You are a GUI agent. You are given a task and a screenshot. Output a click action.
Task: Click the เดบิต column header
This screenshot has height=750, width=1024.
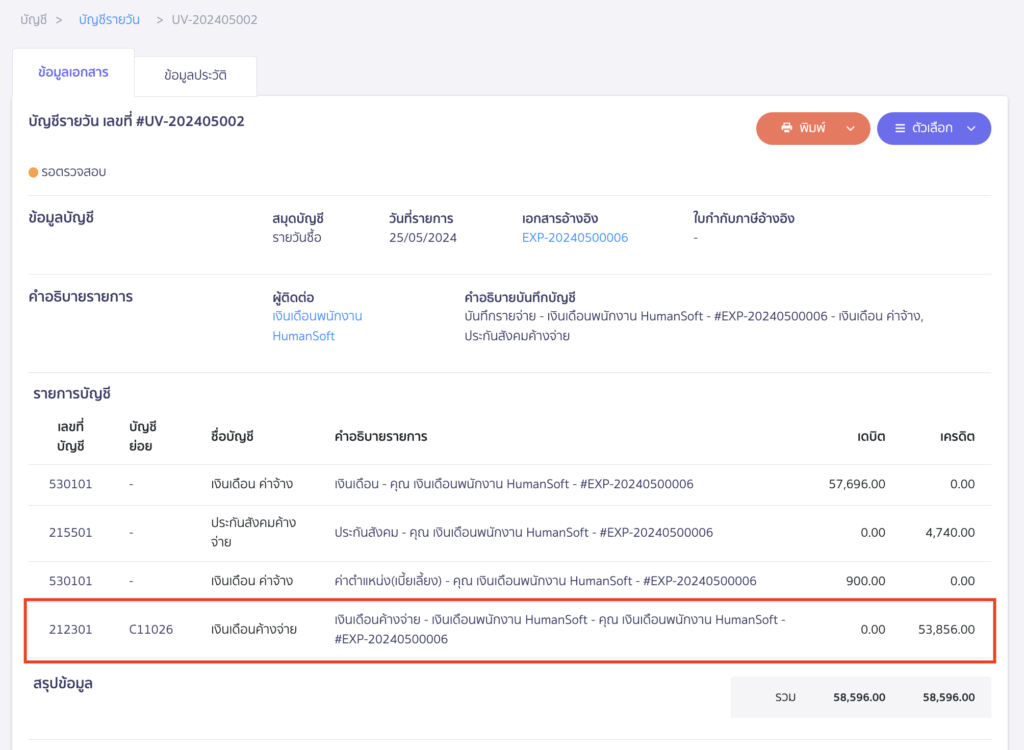pyautogui.click(x=870, y=437)
